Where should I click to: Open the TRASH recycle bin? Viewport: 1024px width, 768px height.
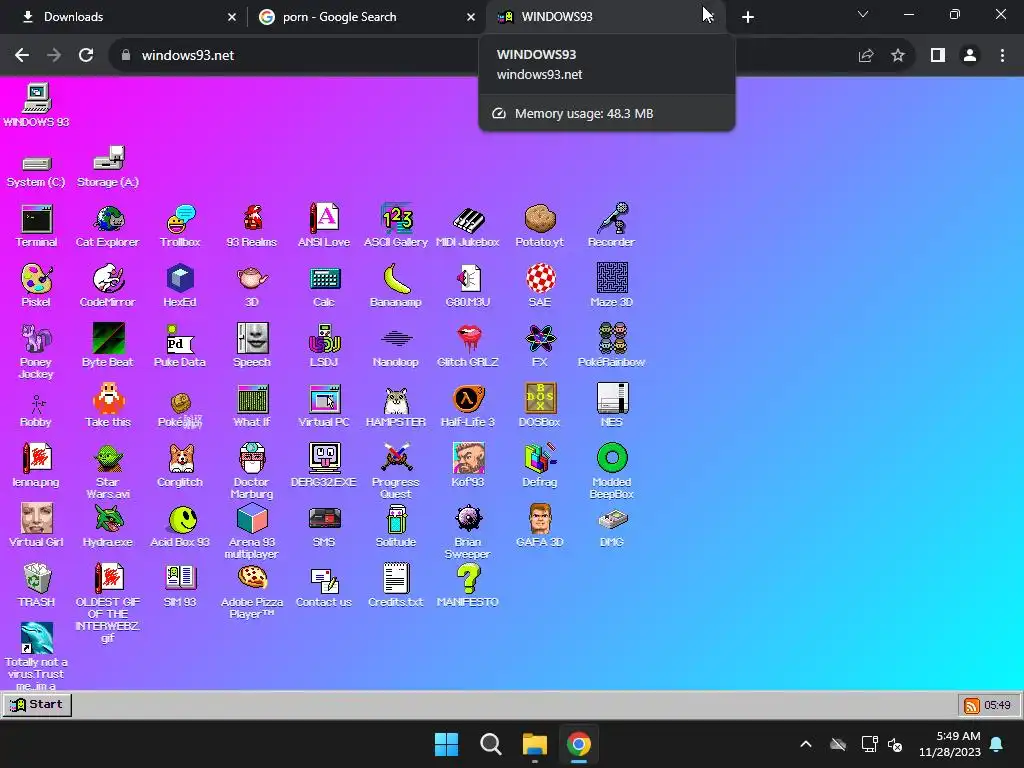pos(37,586)
